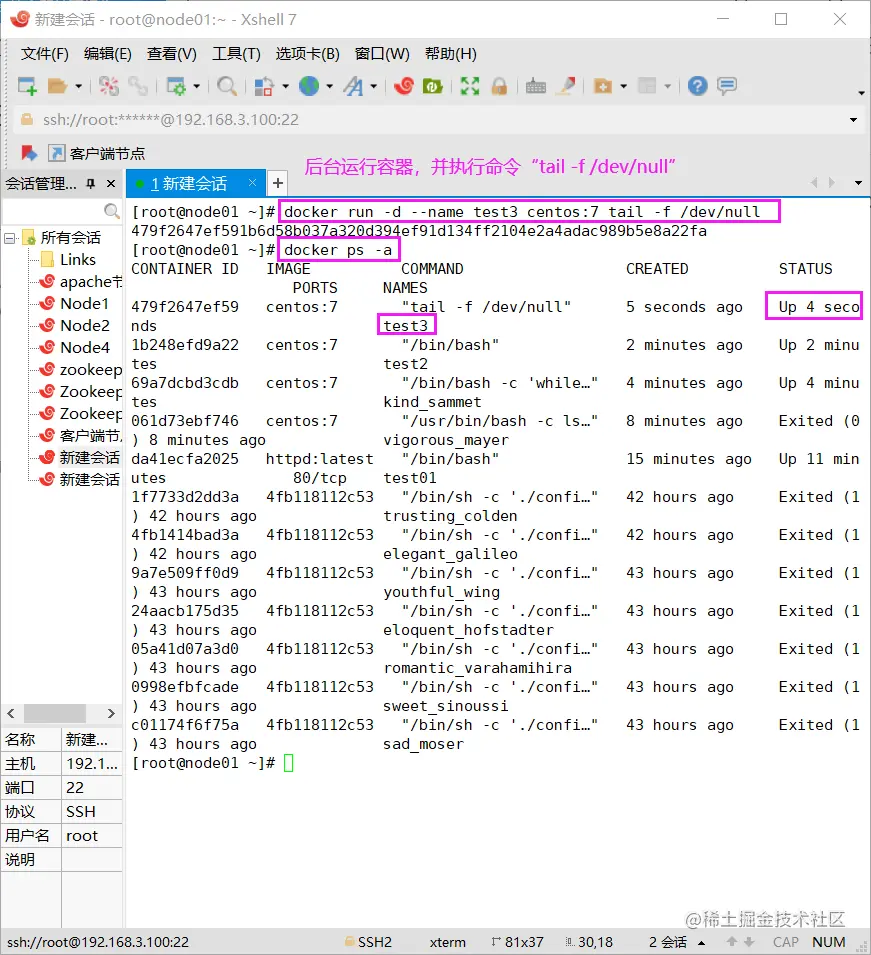Click the 主机 value 192.1...
The image size is (871, 955).
[92, 763]
